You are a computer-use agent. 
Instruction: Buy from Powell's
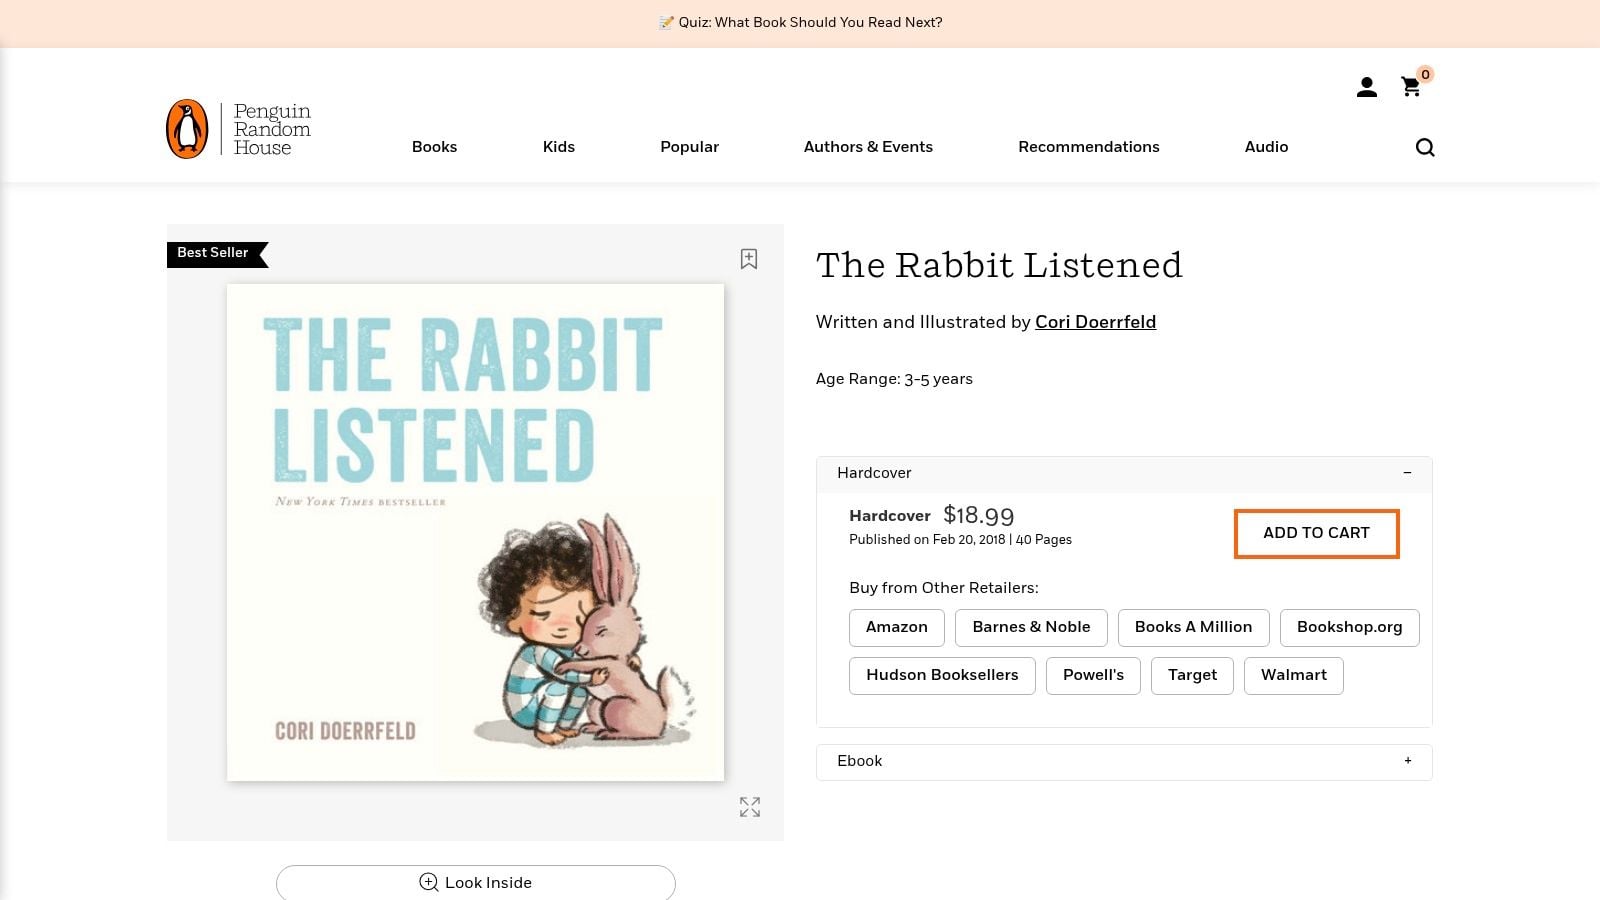pos(1093,676)
